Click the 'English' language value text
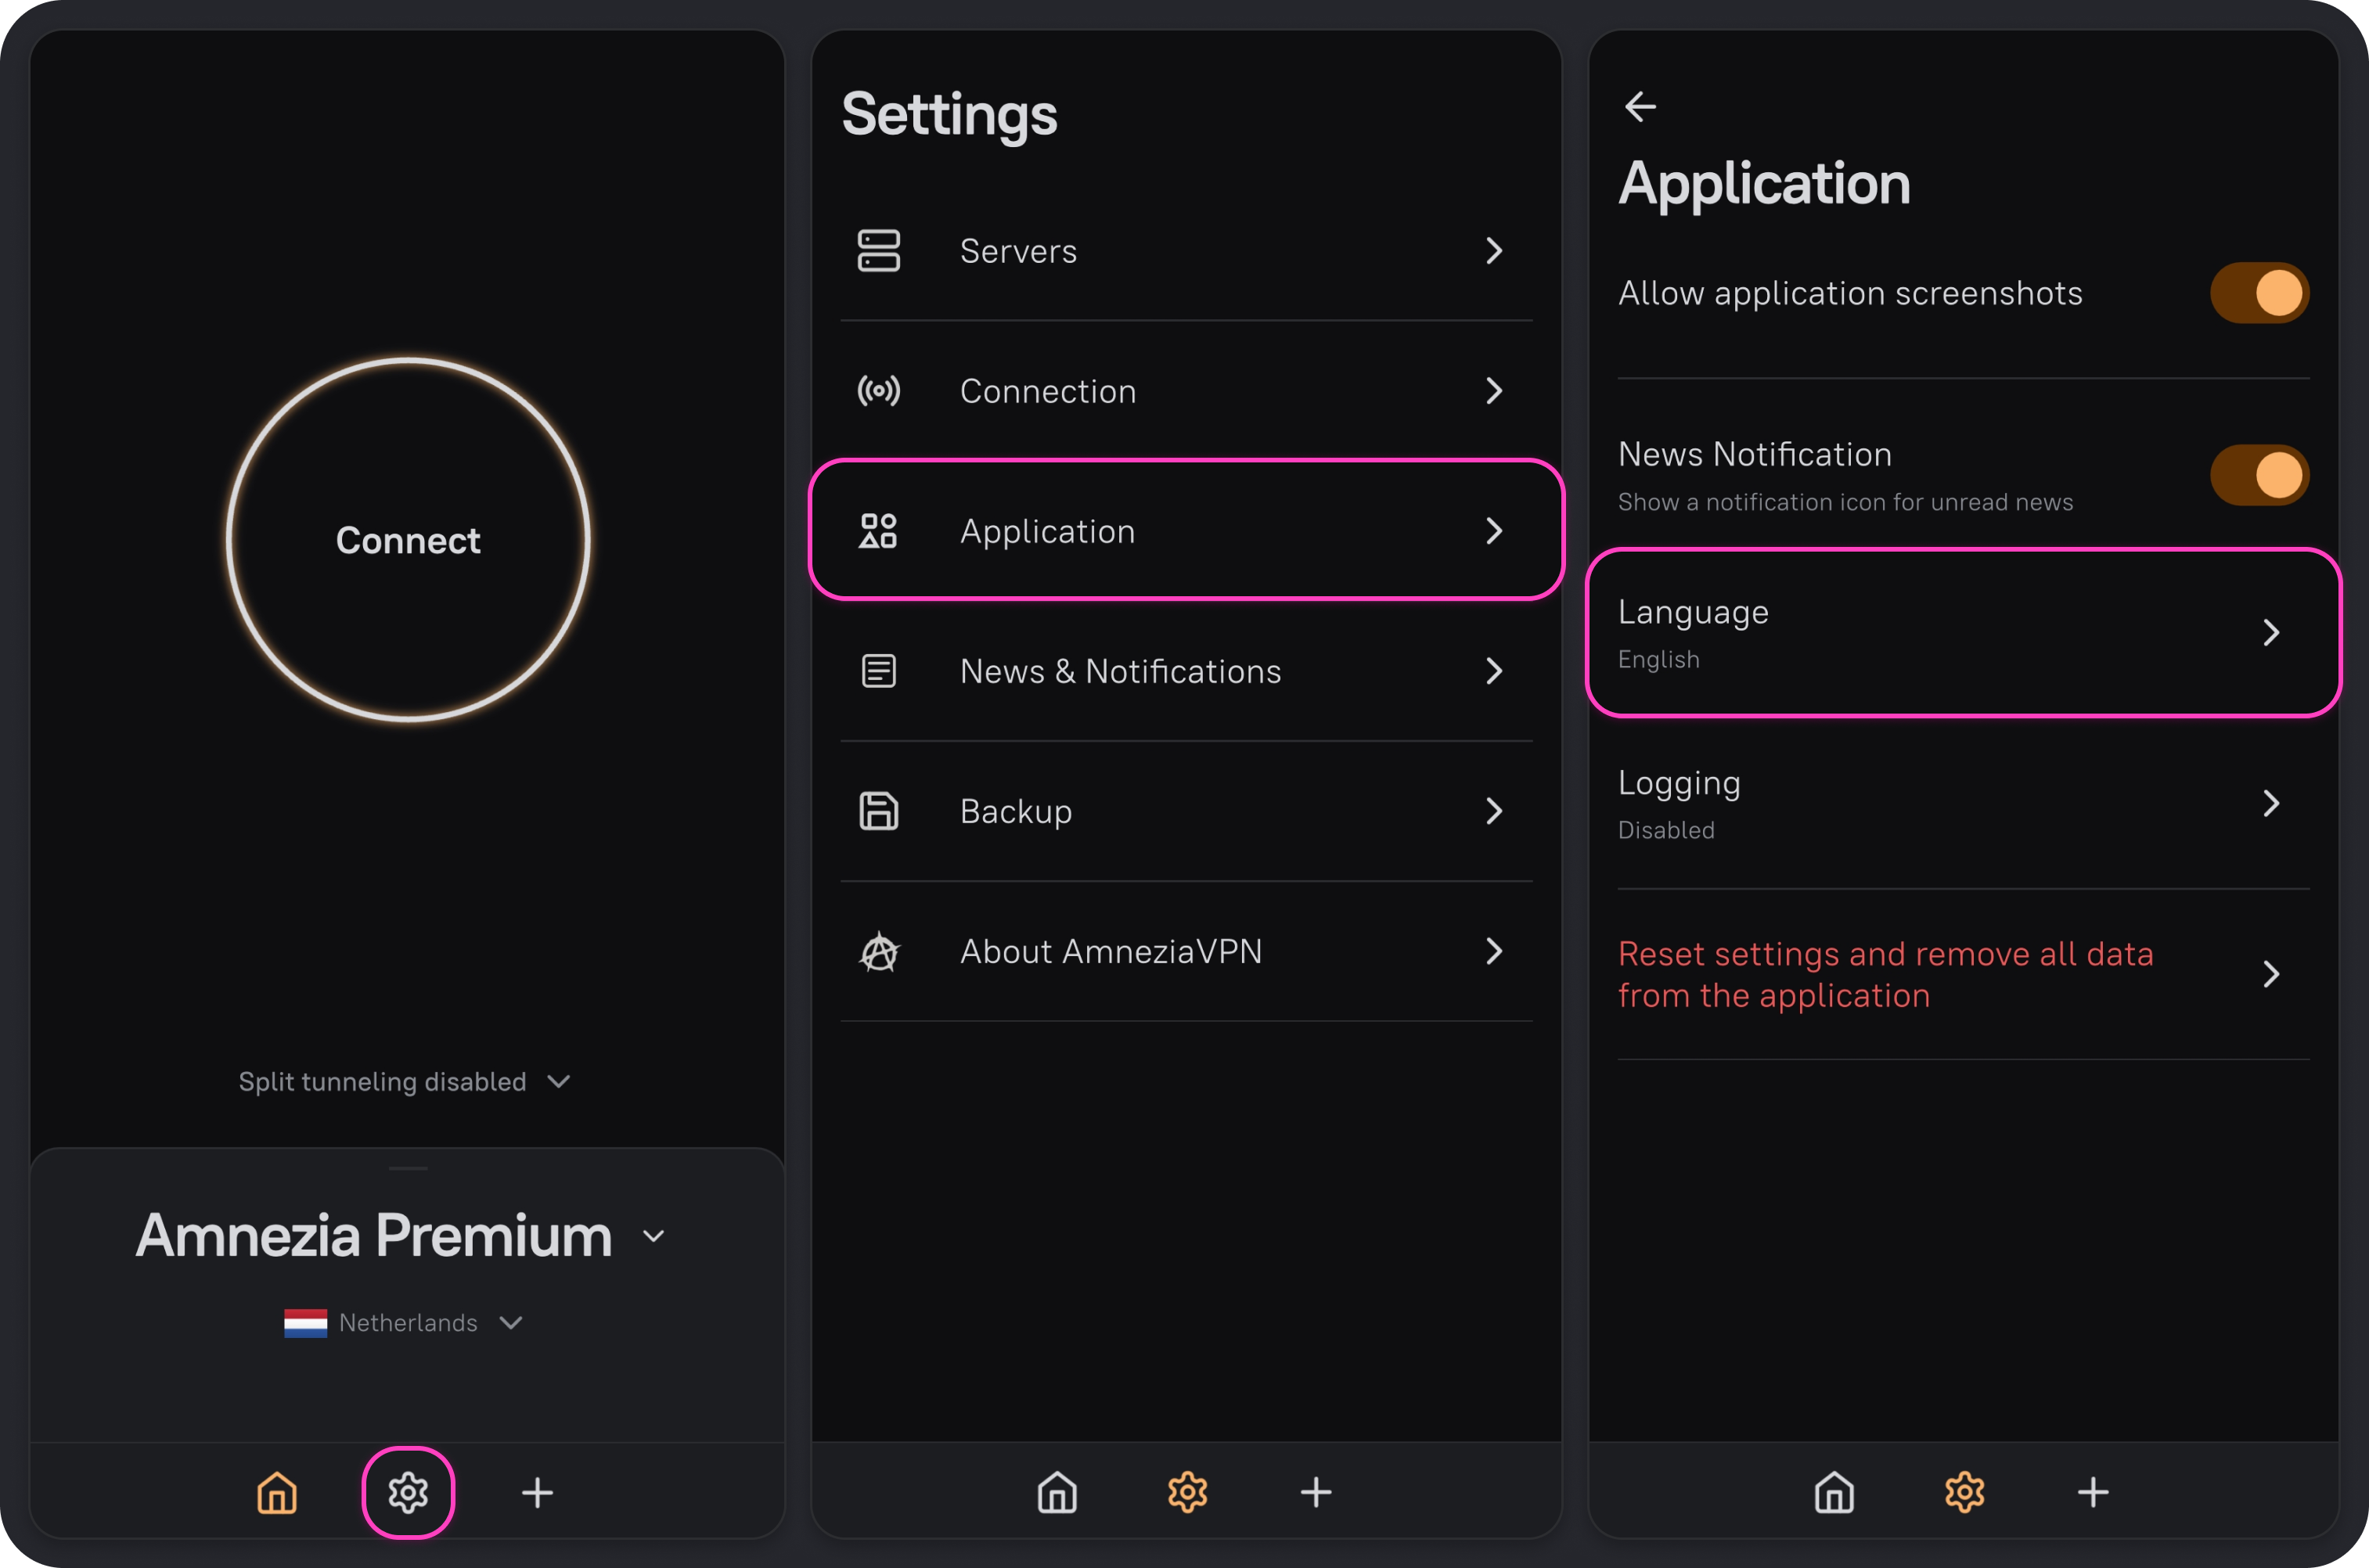 (x=1658, y=660)
